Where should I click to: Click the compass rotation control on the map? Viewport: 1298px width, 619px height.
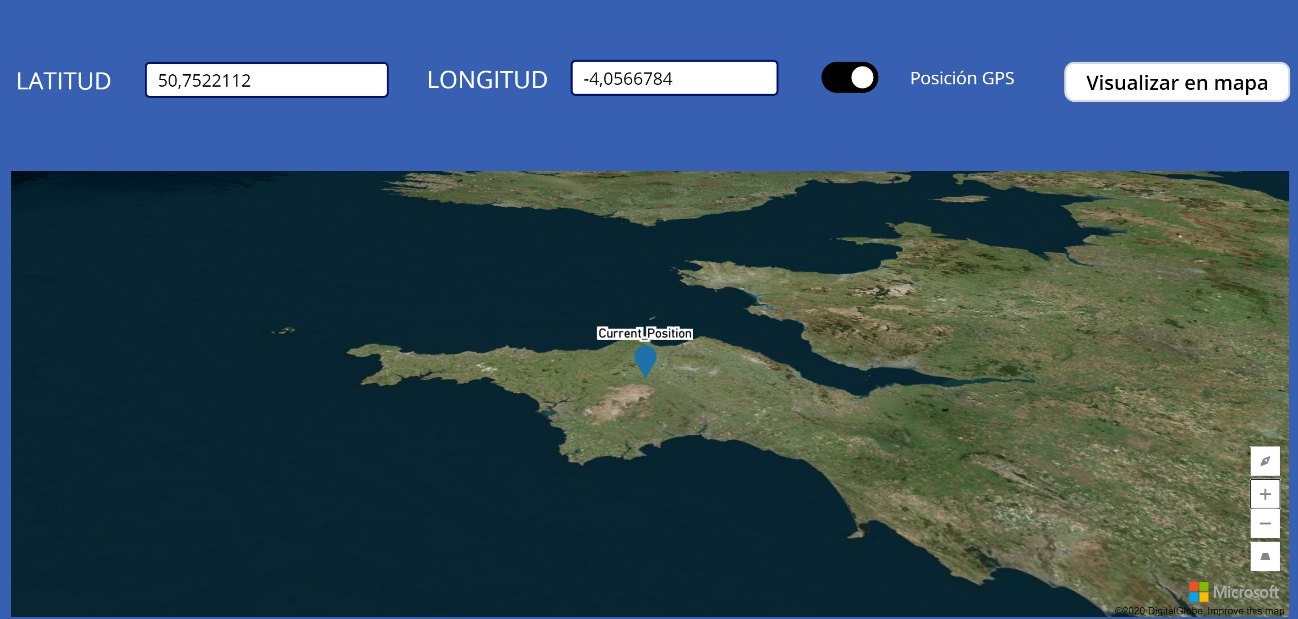pos(1265,461)
